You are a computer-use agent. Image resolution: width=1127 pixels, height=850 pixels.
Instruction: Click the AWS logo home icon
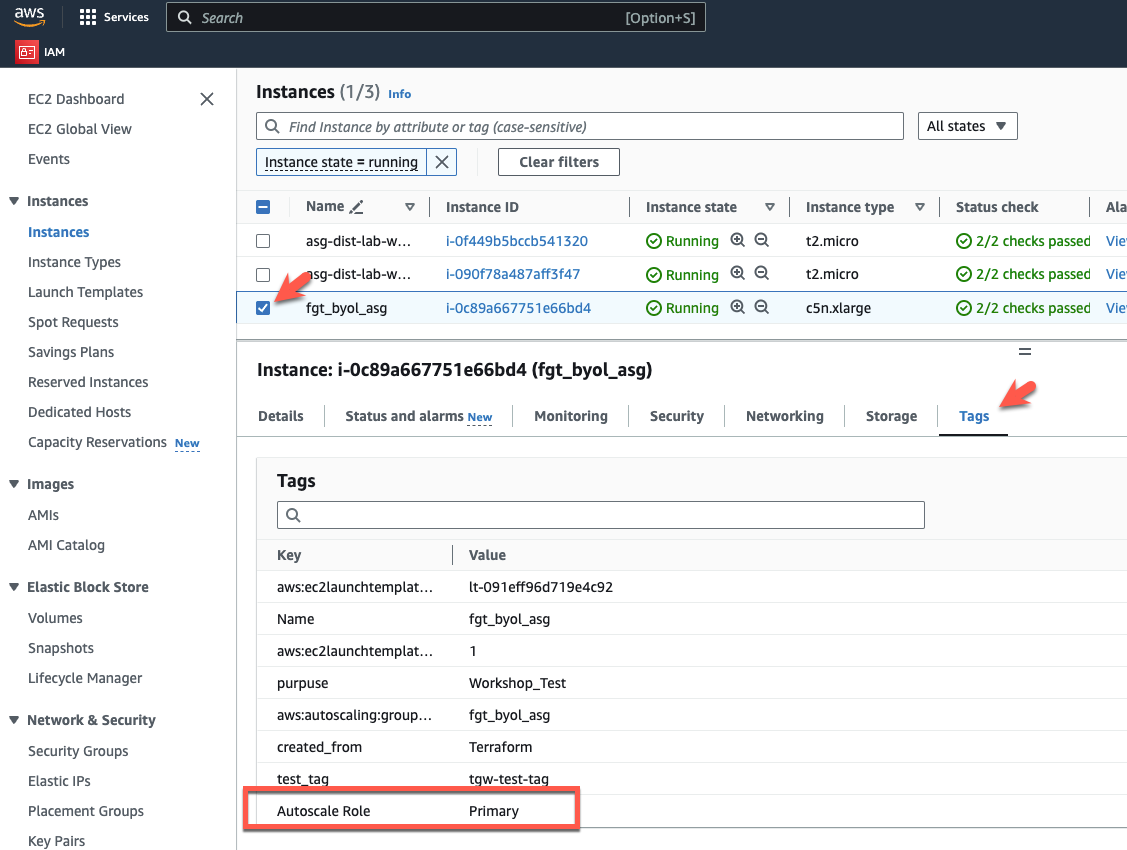(x=29, y=17)
